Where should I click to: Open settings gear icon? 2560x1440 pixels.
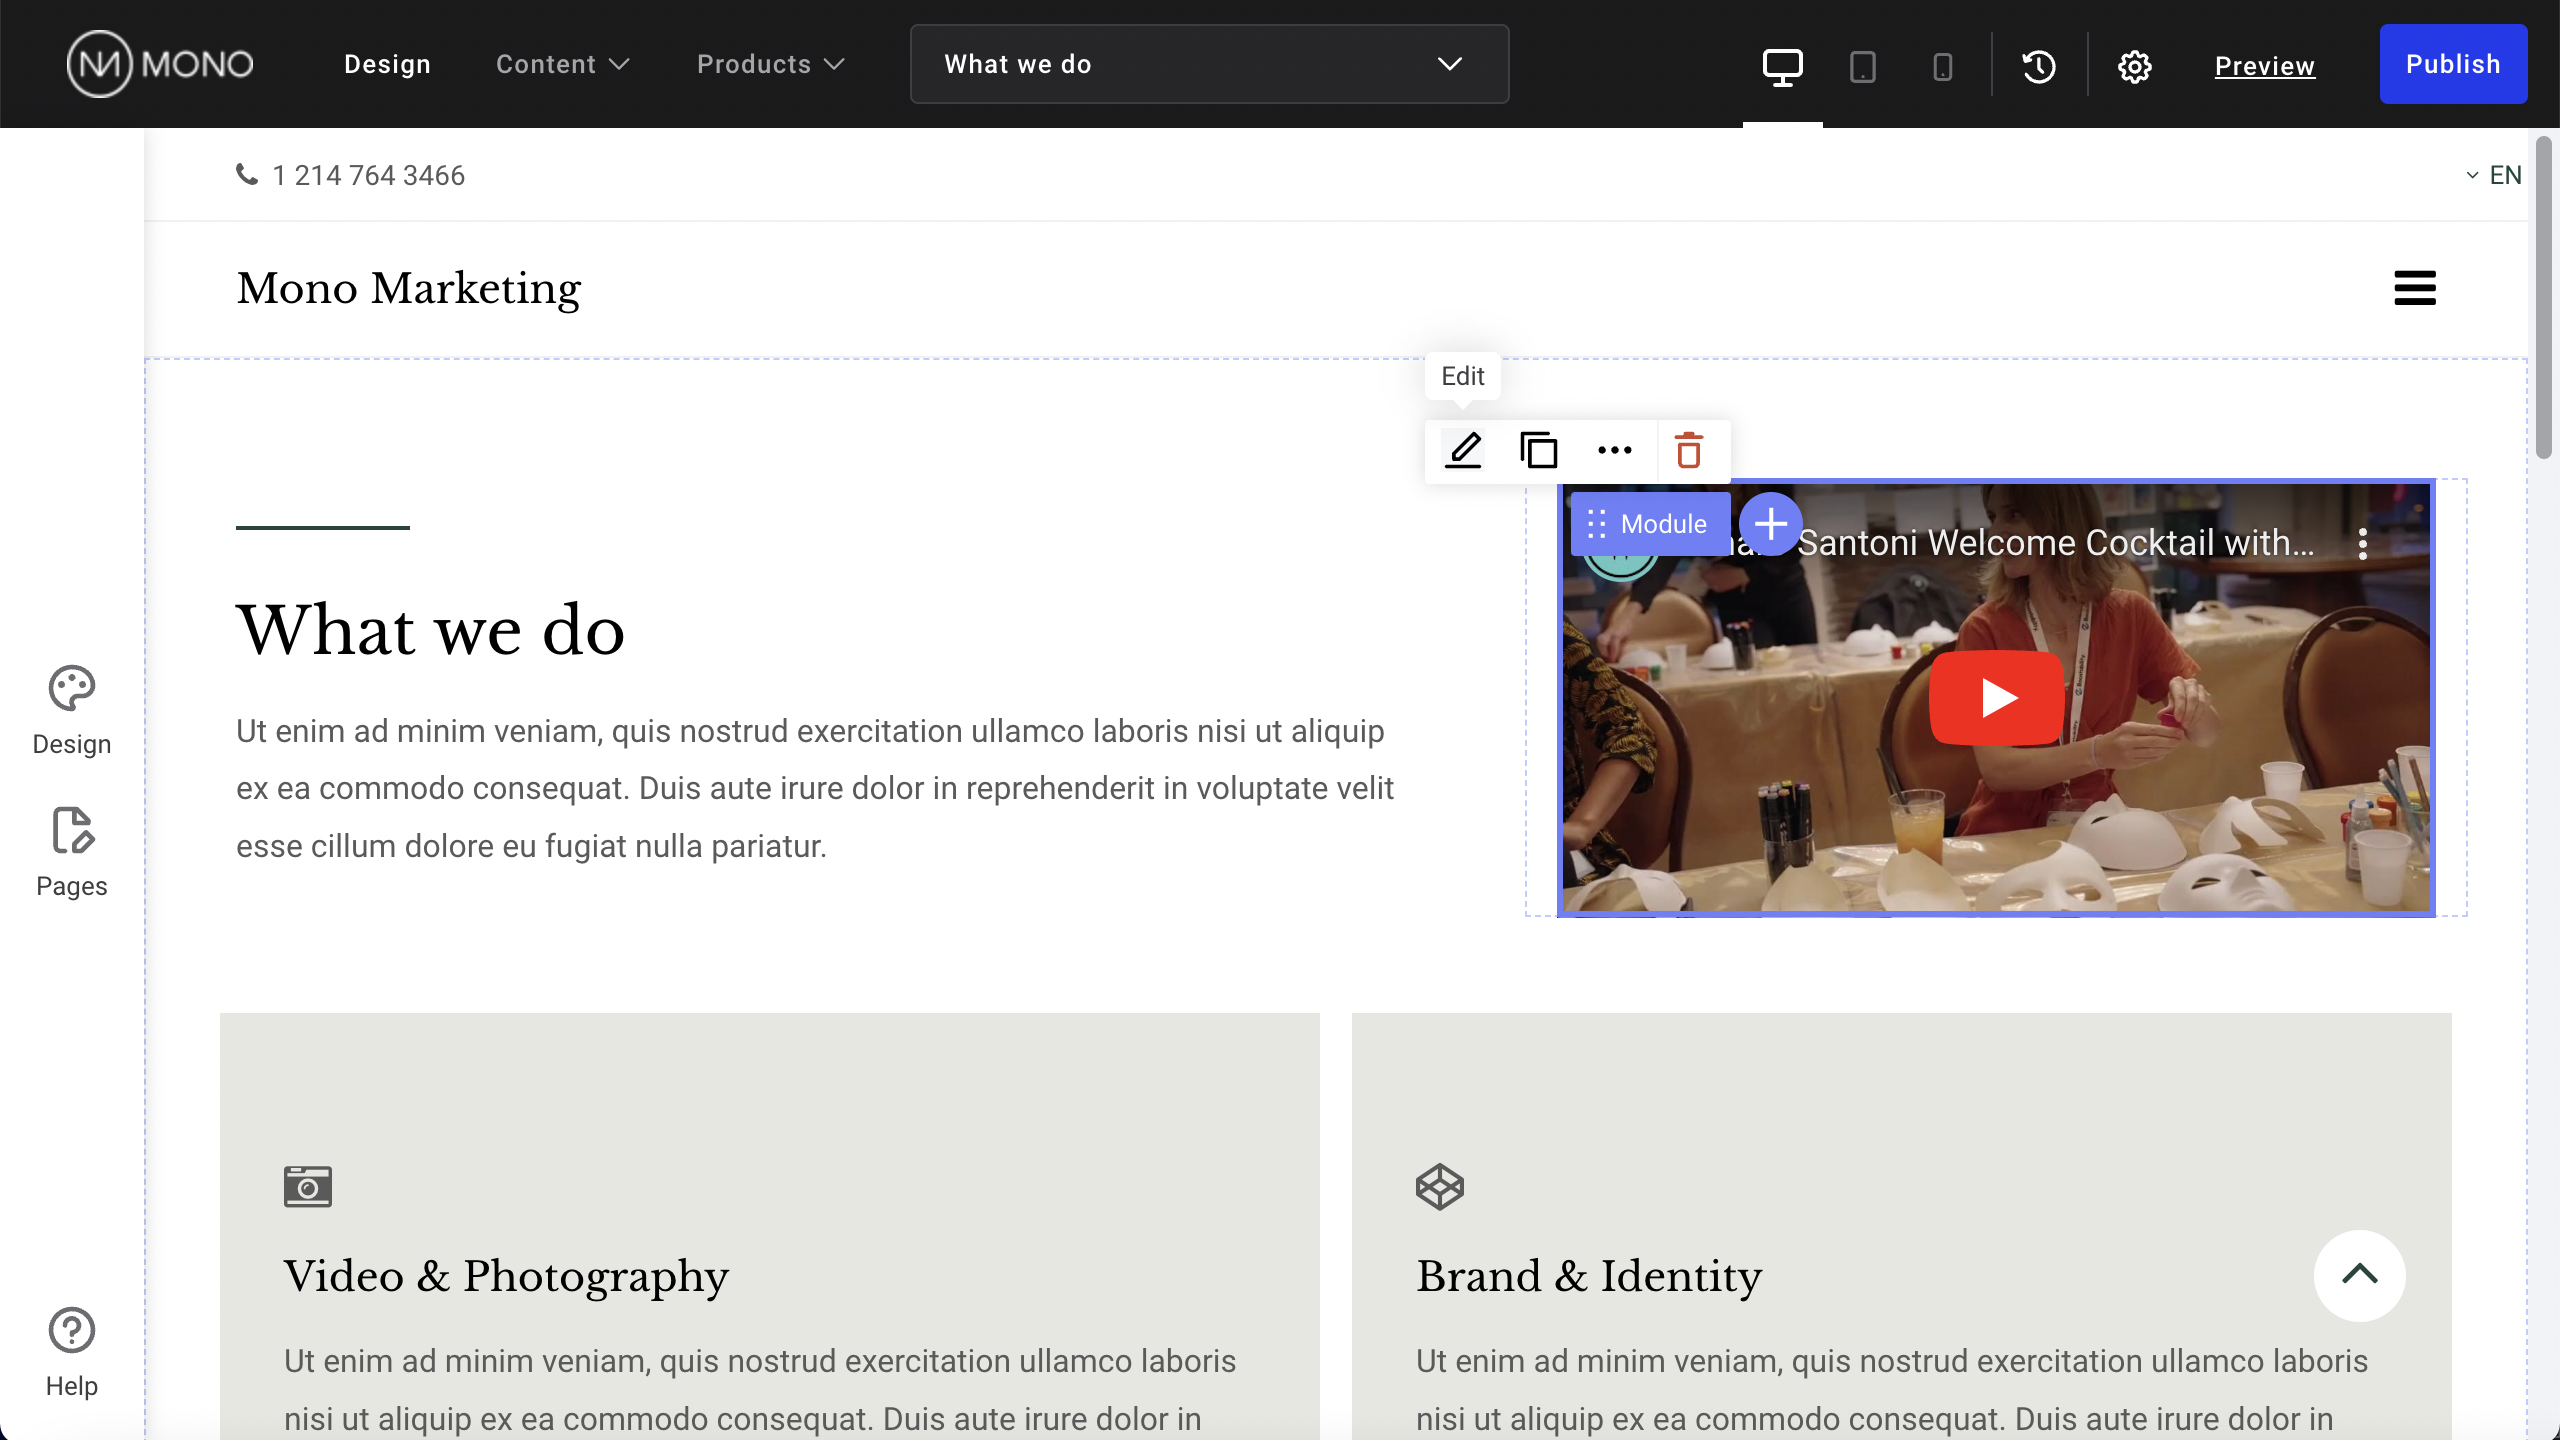tap(2135, 67)
